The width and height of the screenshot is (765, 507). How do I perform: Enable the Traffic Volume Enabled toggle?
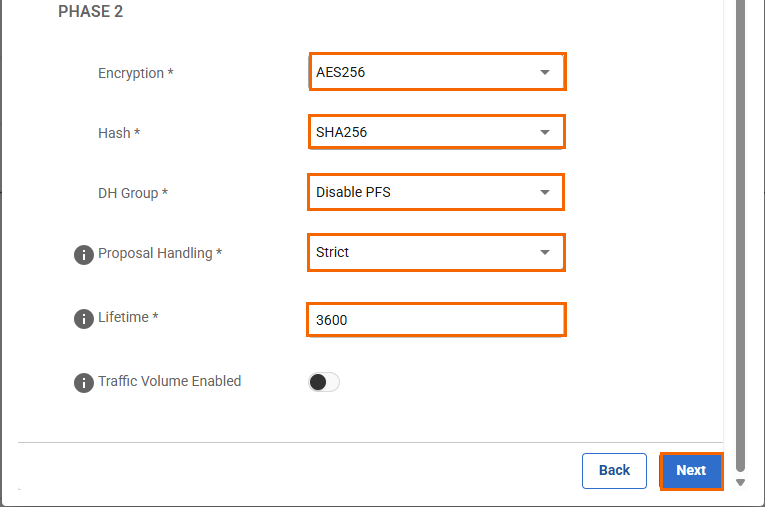point(324,382)
